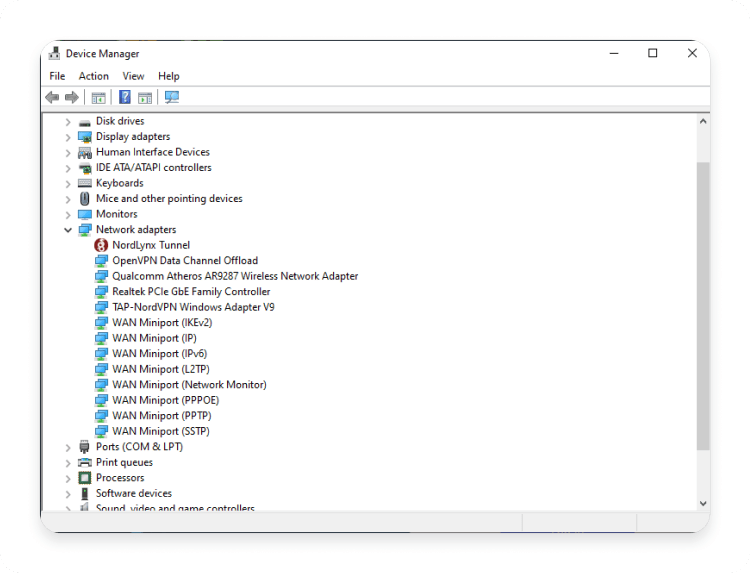This screenshot has height=573, width=750.
Task: Click the TAP-NordVPN Windows Adapter icon
Action: point(101,308)
